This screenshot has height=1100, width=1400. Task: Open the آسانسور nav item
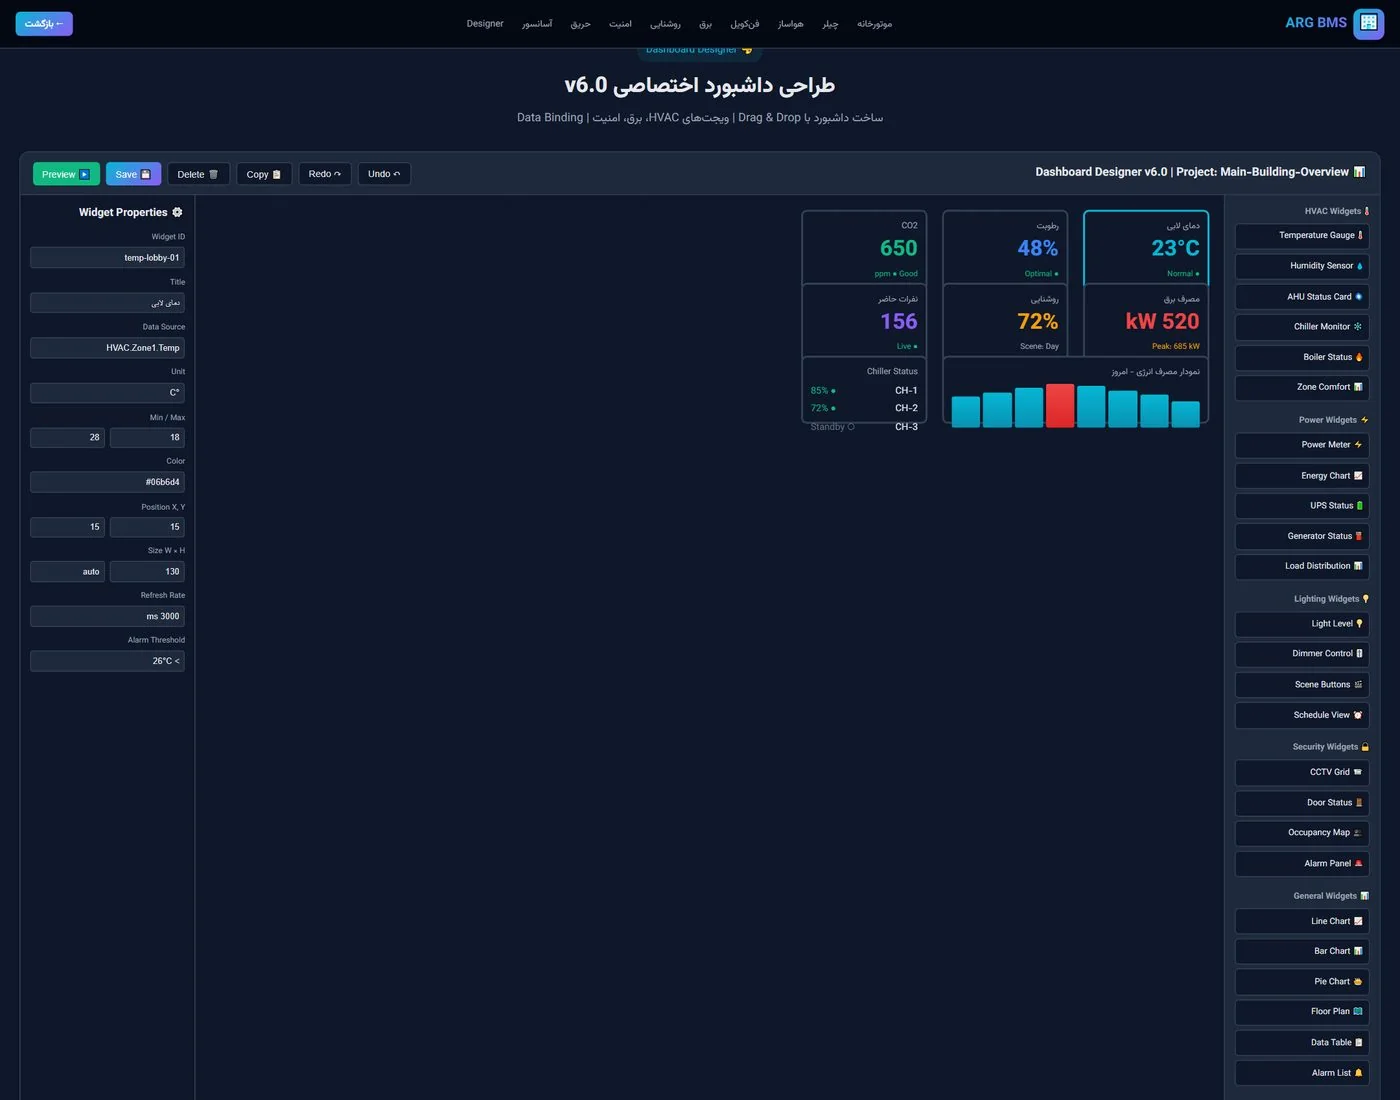pos(537,24)
